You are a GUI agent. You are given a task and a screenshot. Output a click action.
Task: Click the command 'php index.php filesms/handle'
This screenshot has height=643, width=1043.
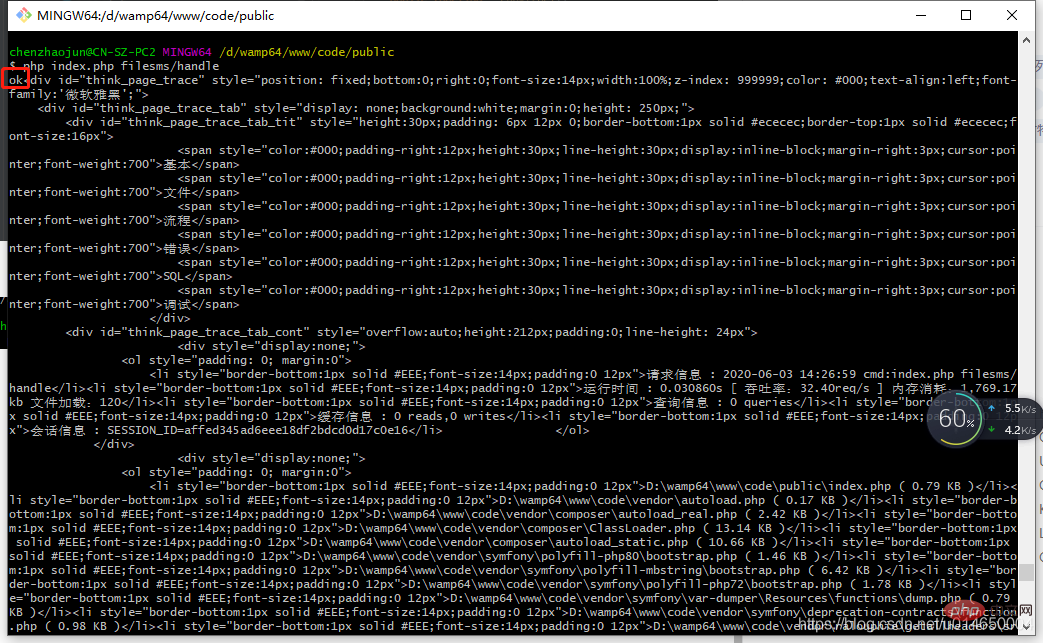click(x=121, y=66)
